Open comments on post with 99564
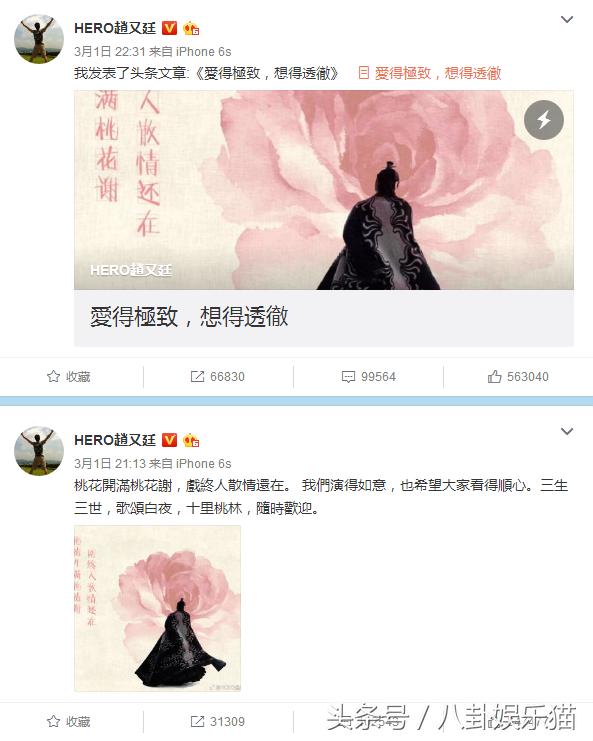593x741 pixels. tap(369, 377)
